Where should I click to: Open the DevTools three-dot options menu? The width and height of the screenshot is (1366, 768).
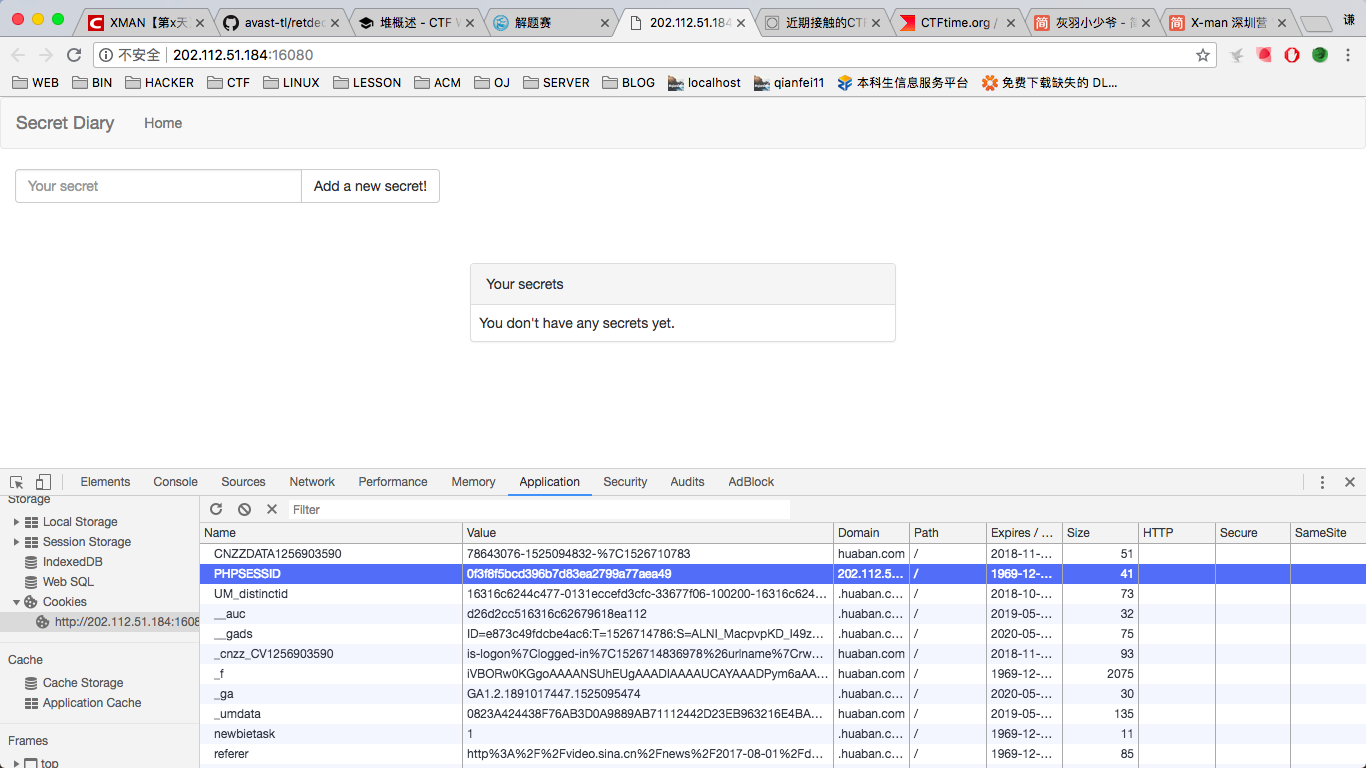1322,482
